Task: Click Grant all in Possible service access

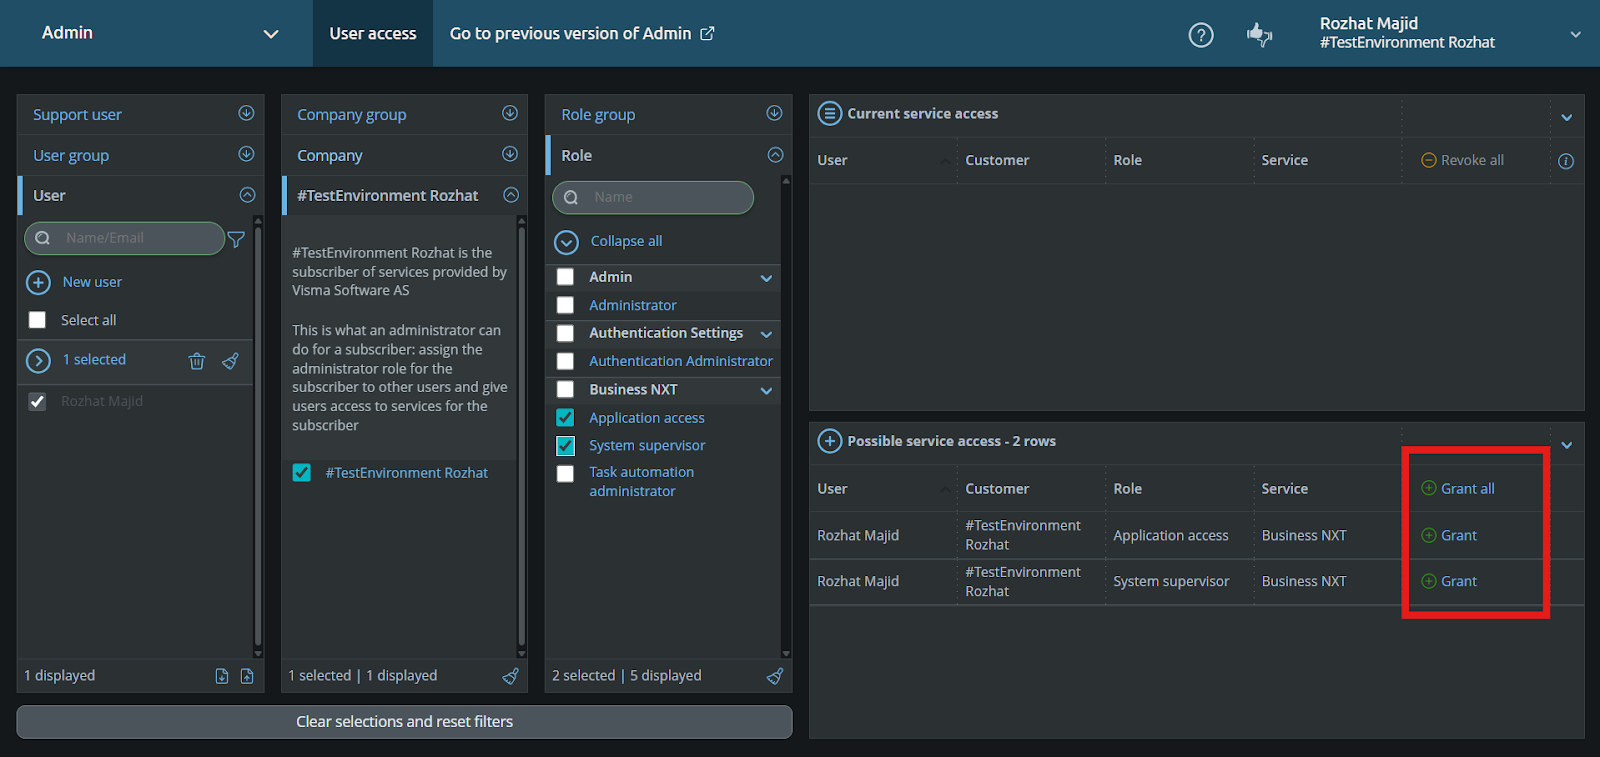Action: click(1458, 489)
